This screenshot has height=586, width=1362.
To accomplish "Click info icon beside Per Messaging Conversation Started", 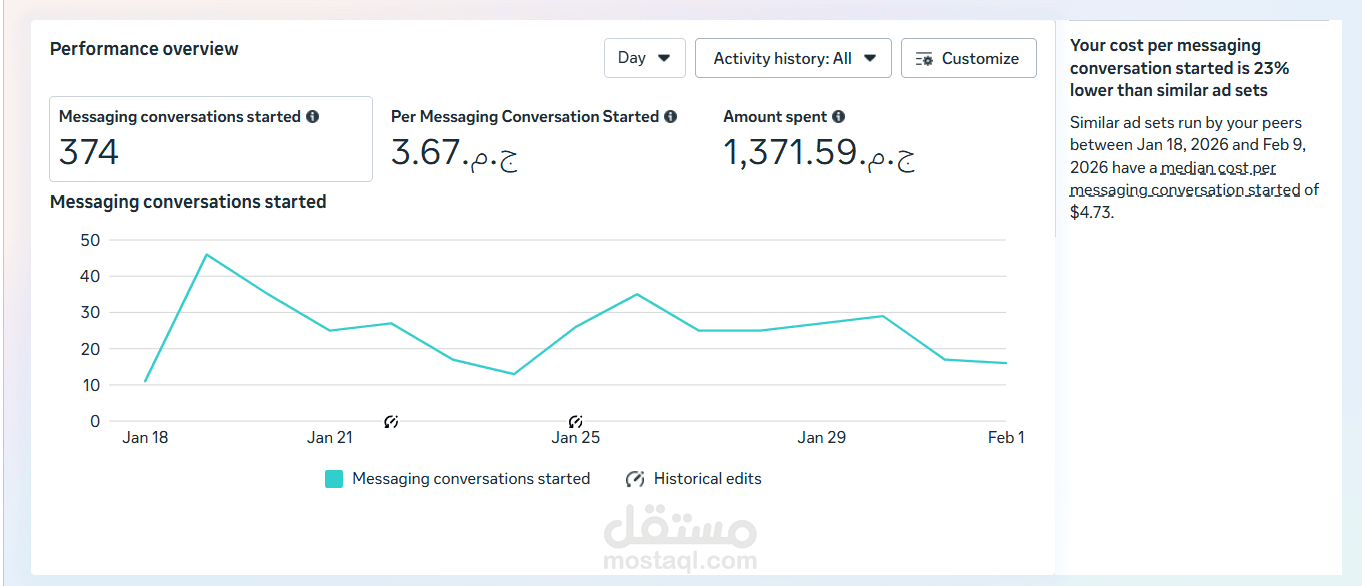I will [x=670, y=117].
